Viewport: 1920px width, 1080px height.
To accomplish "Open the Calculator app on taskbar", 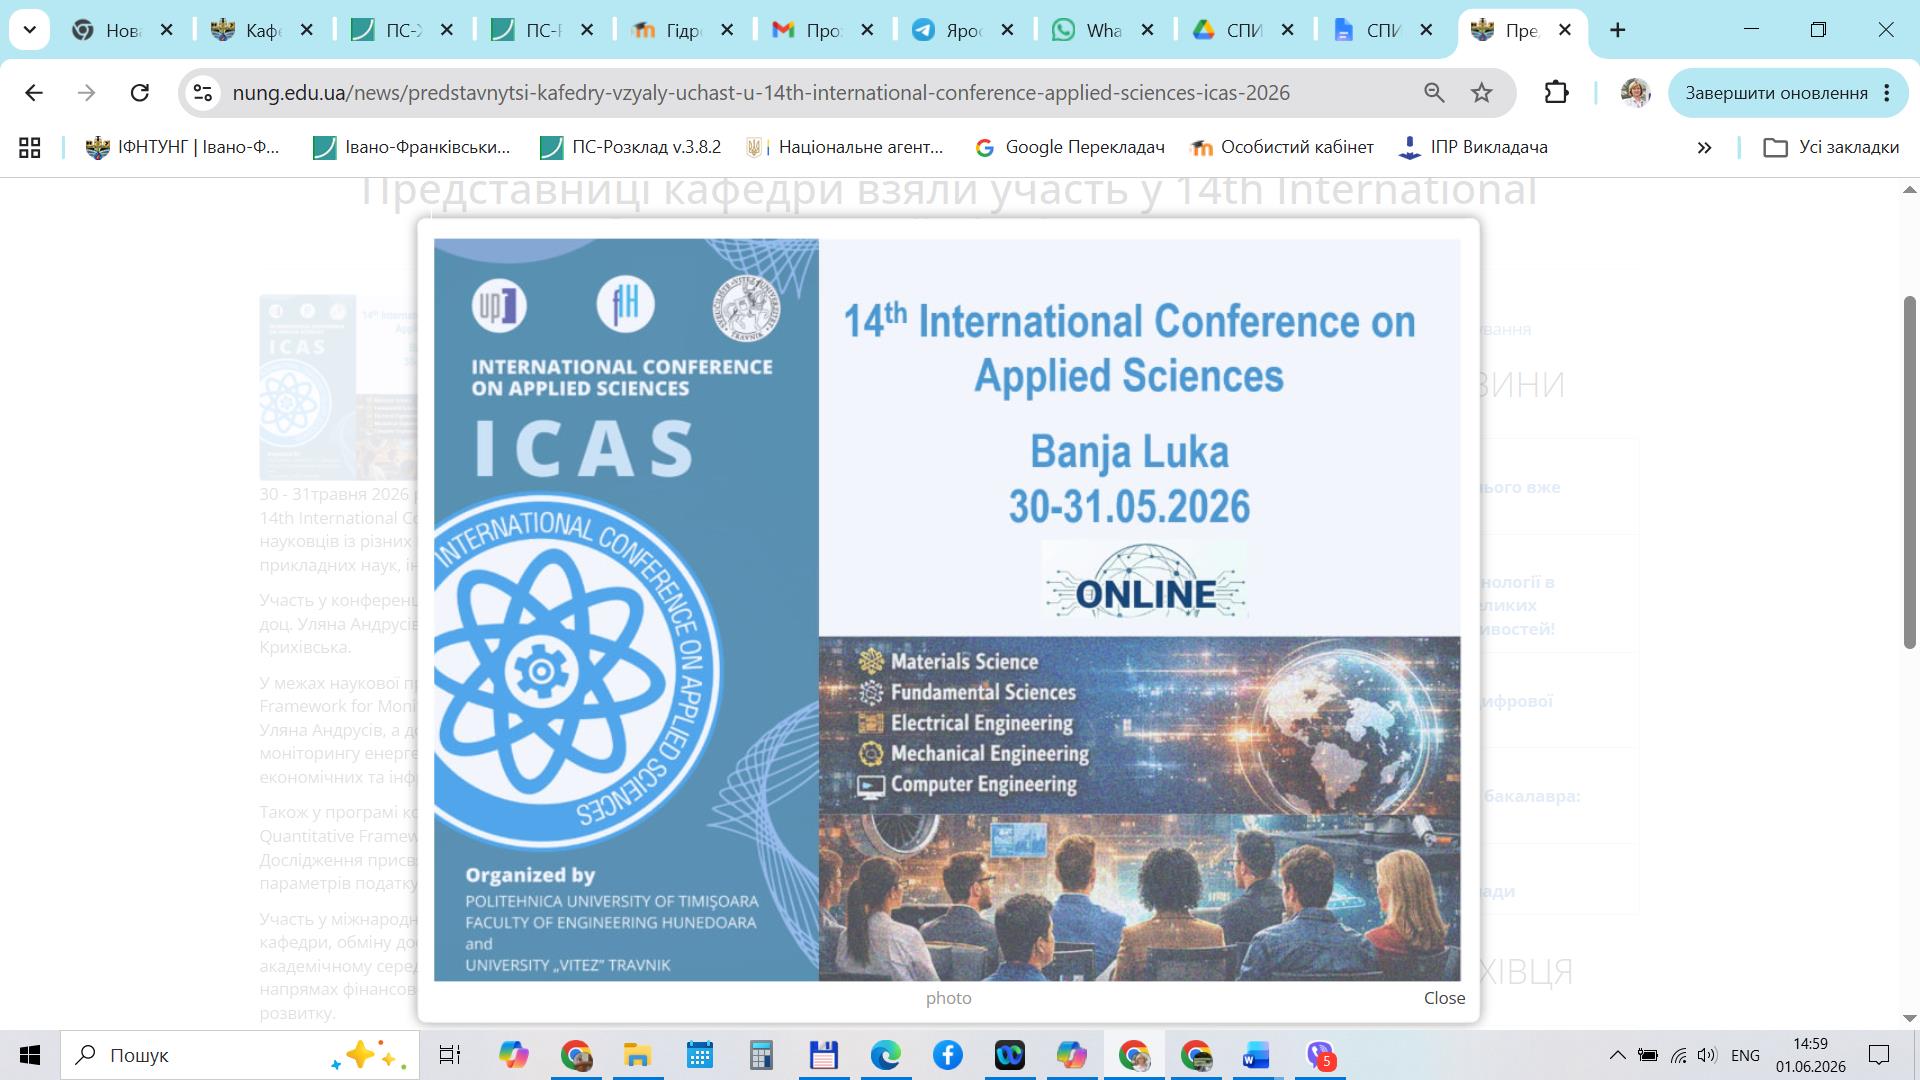I will pyautogui.click(x=761, y=1055).
